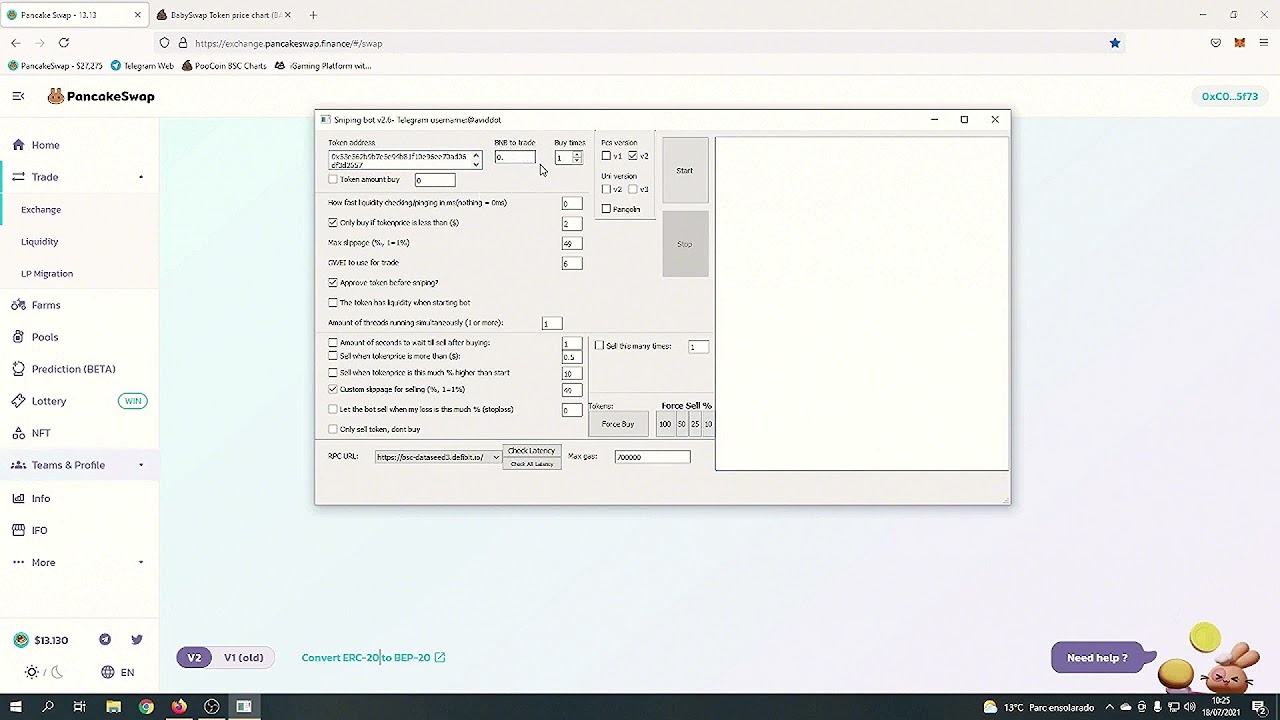Viewport: 1280px width, 720px height.
Task: Click the Max slippage value field
Action: [x=571, y=243]
